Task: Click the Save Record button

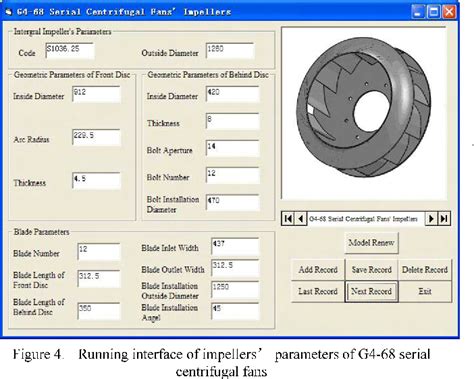Action: tap(371, 270)
